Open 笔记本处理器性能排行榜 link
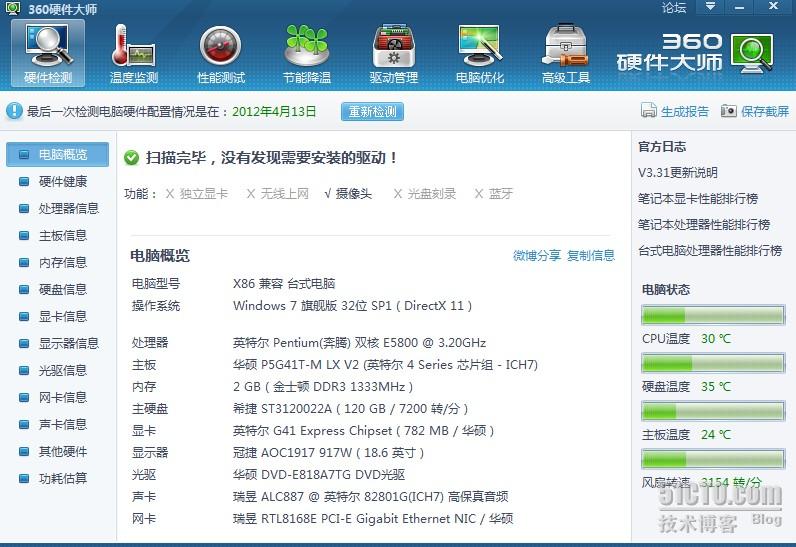 pyautogui.click(x=704, y=224)
